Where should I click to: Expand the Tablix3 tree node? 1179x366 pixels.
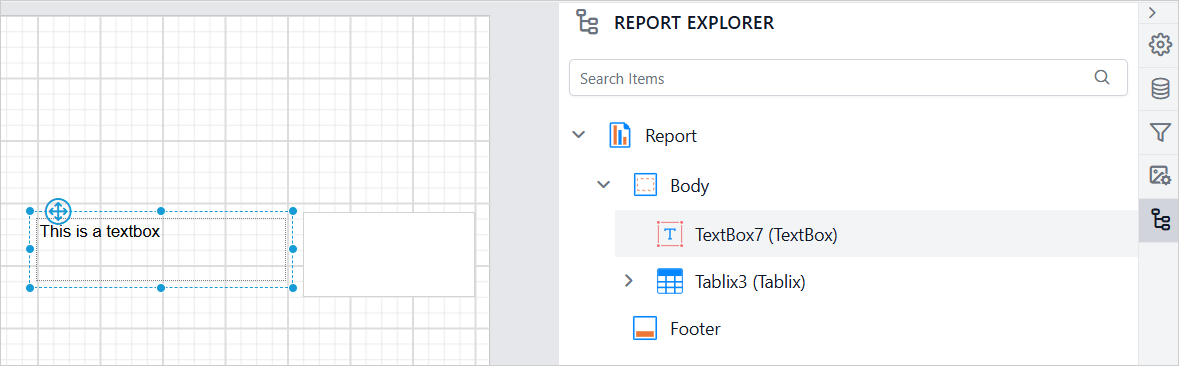[x=629, y=282]
